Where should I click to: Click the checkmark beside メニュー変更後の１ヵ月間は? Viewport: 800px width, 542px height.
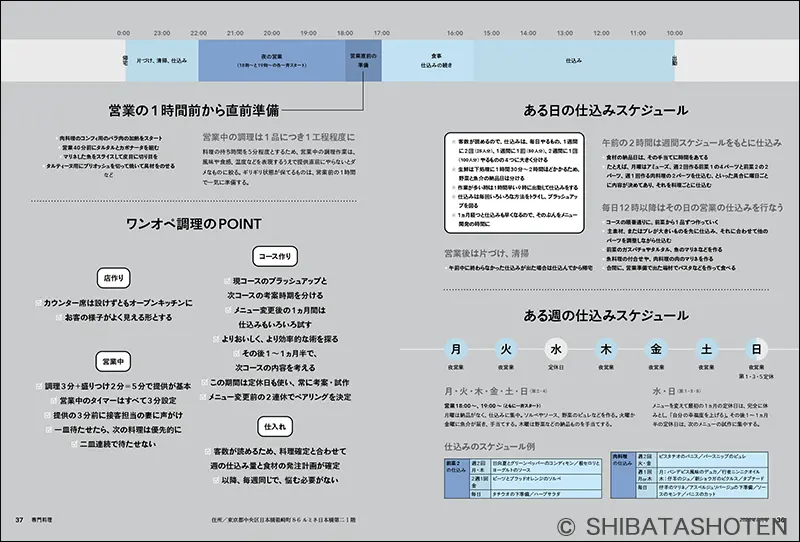pyautogui.click(x=228, y=310)
